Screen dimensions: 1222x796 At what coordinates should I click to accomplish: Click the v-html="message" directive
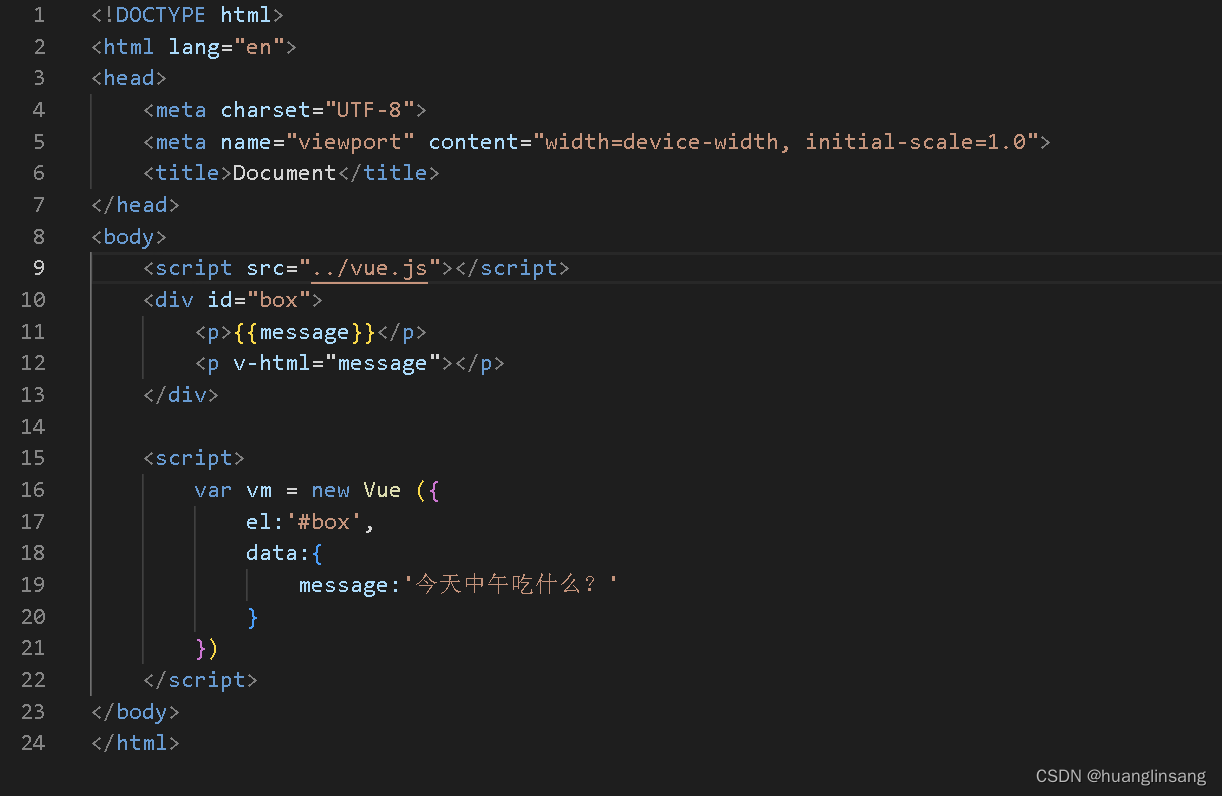click(x=336, y=363)
